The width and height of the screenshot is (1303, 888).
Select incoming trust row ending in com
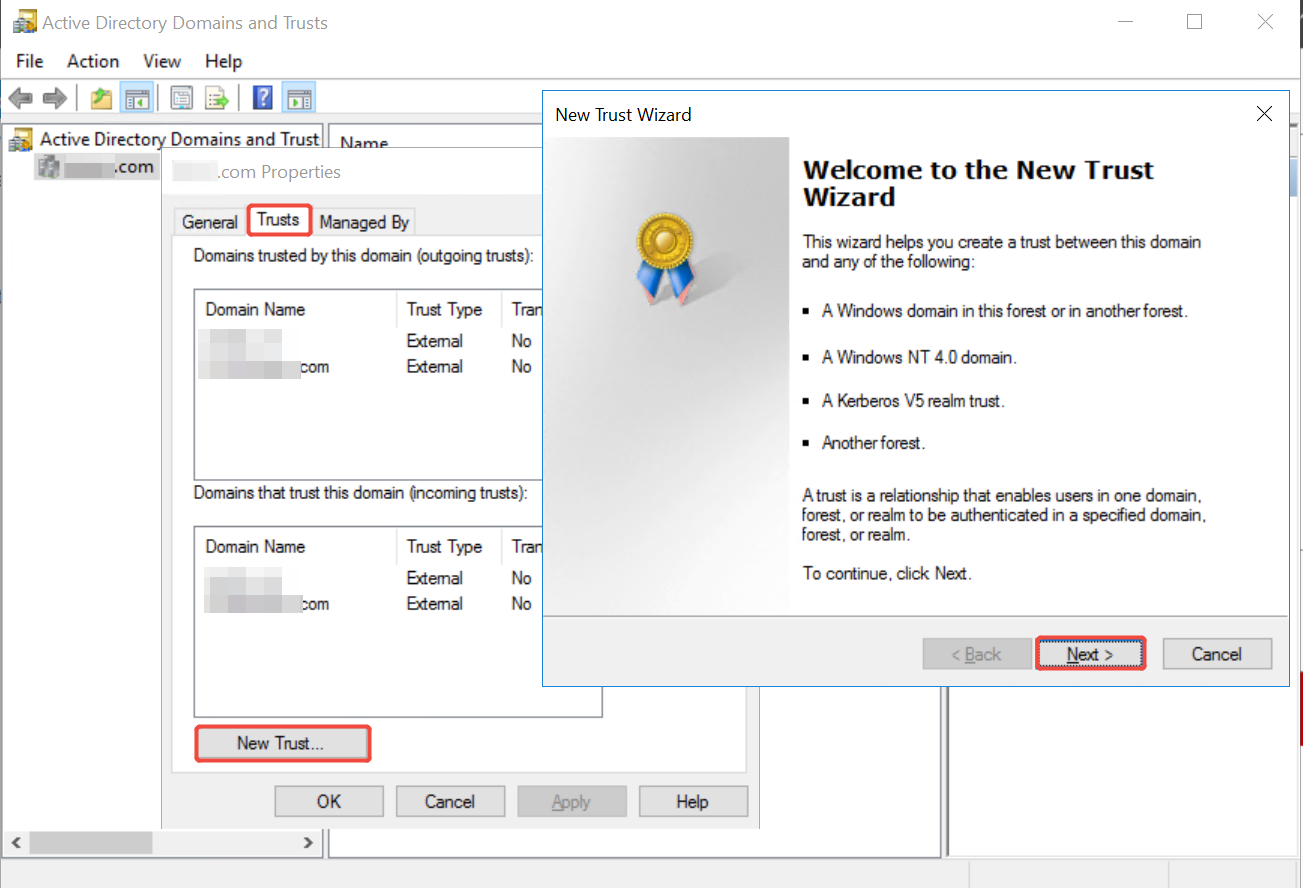(368, 604)
